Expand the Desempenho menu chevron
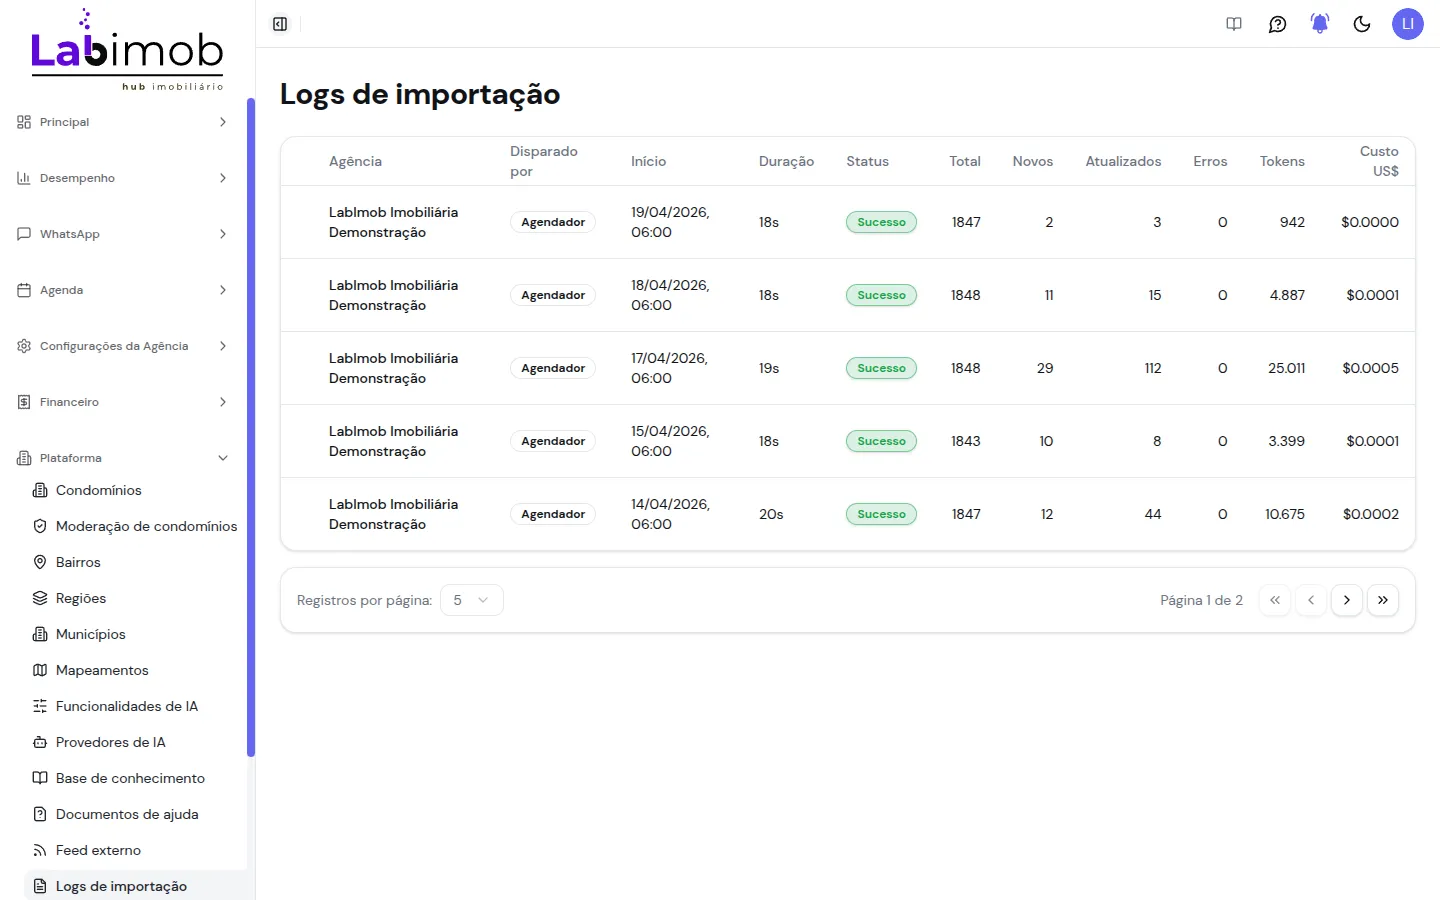 pos(223,178)
